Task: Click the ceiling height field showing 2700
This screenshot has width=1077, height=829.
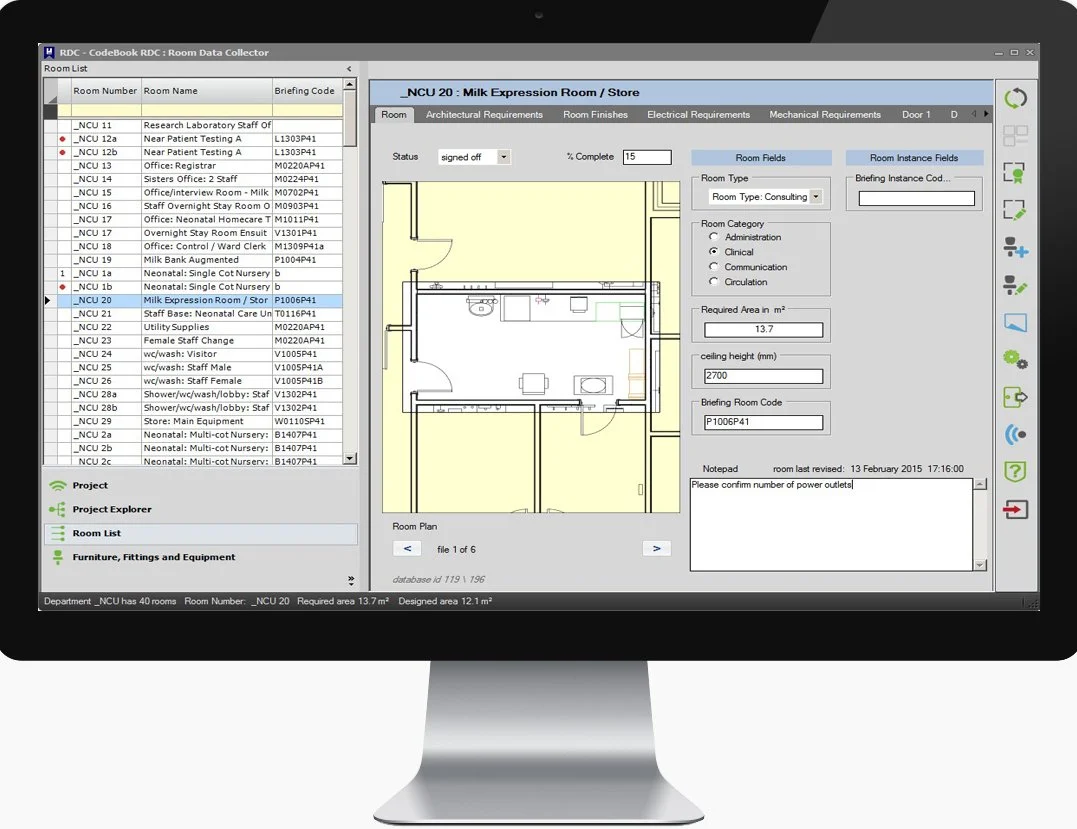Action: pyautogui.click(x=764, y=376)
